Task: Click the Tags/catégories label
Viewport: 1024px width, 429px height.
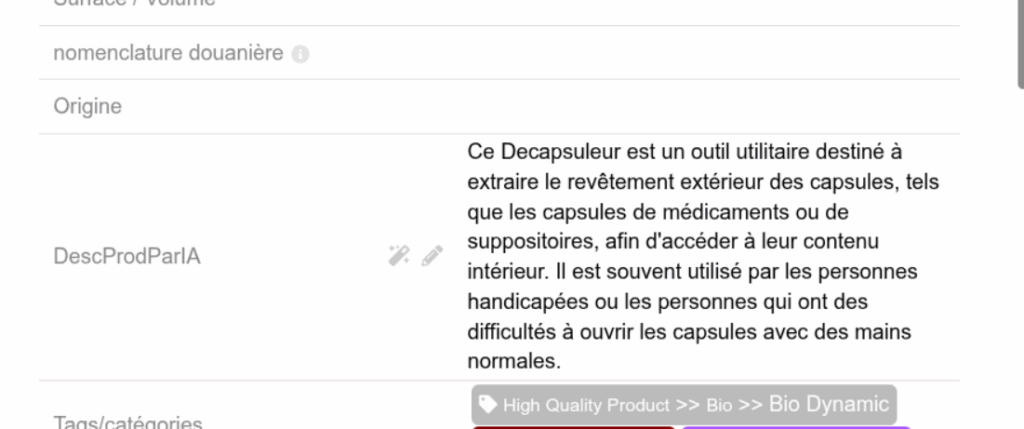Action: [128, 422]
